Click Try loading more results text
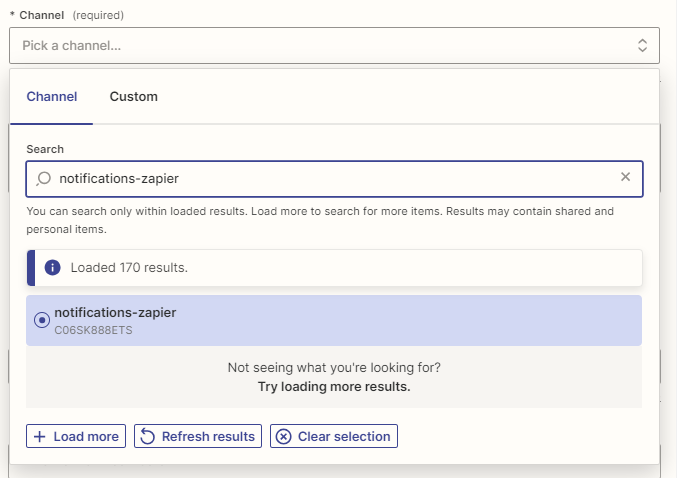The height and width of the screenshot is (478, 677). tap(333, 386)
